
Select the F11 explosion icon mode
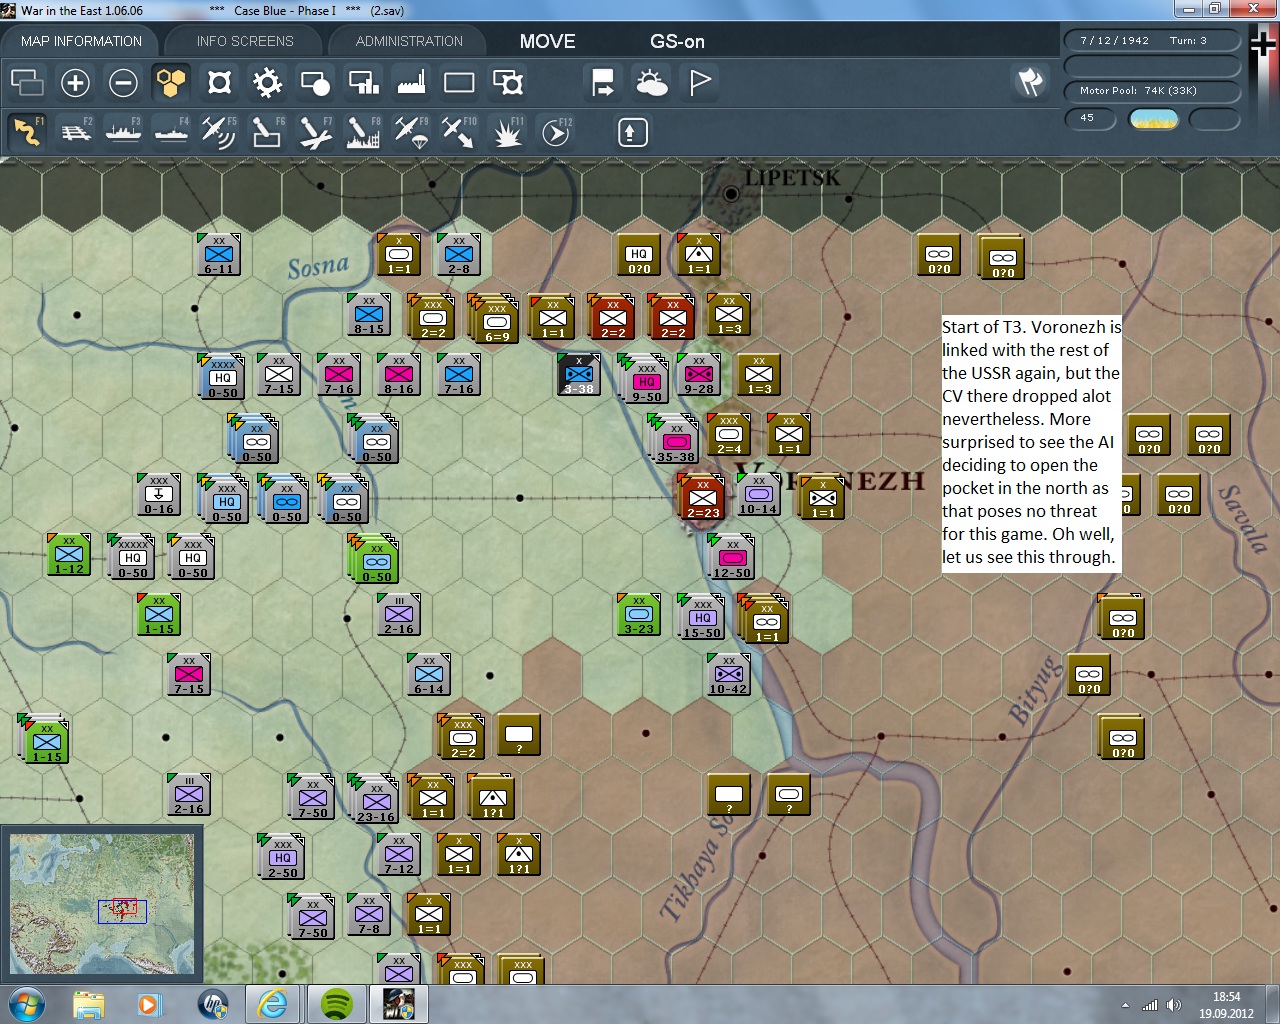click(x=507, y=132)
